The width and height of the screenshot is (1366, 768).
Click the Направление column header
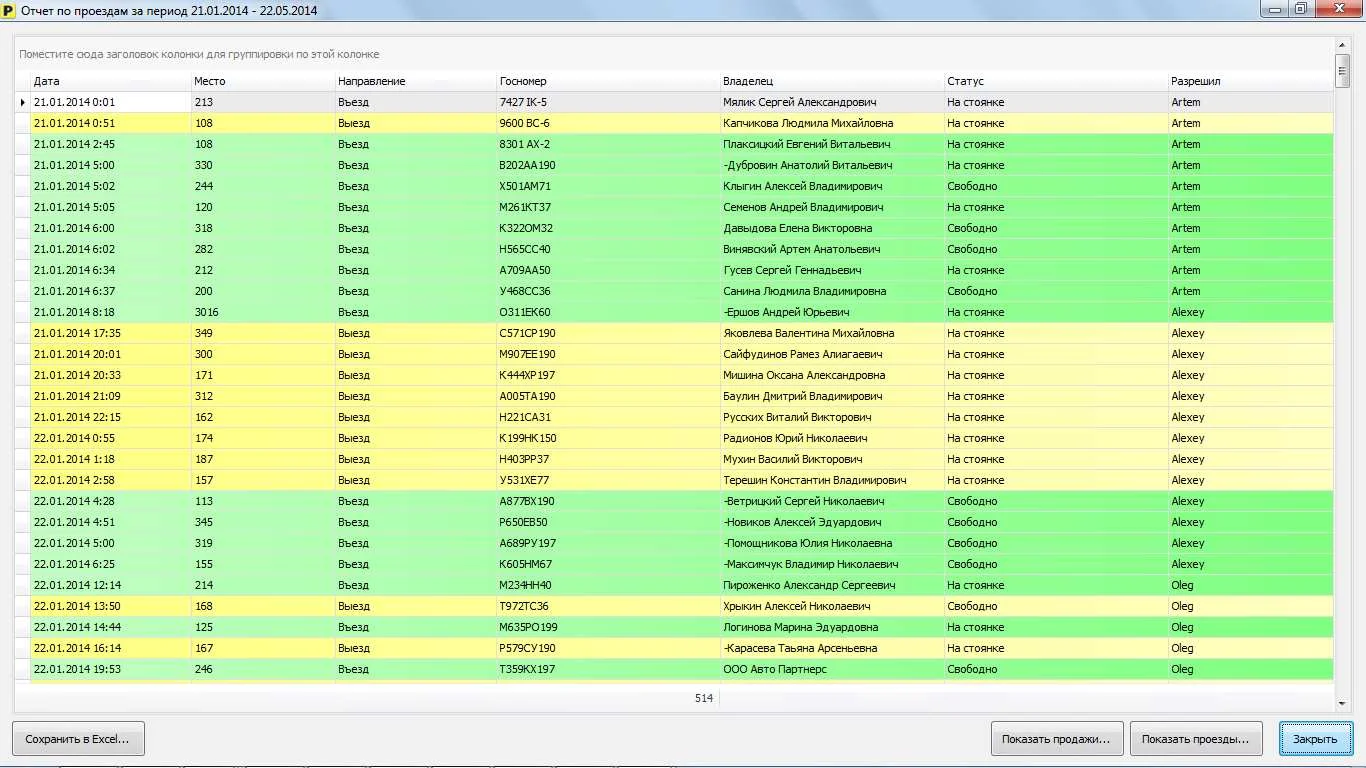pos(415,81)
